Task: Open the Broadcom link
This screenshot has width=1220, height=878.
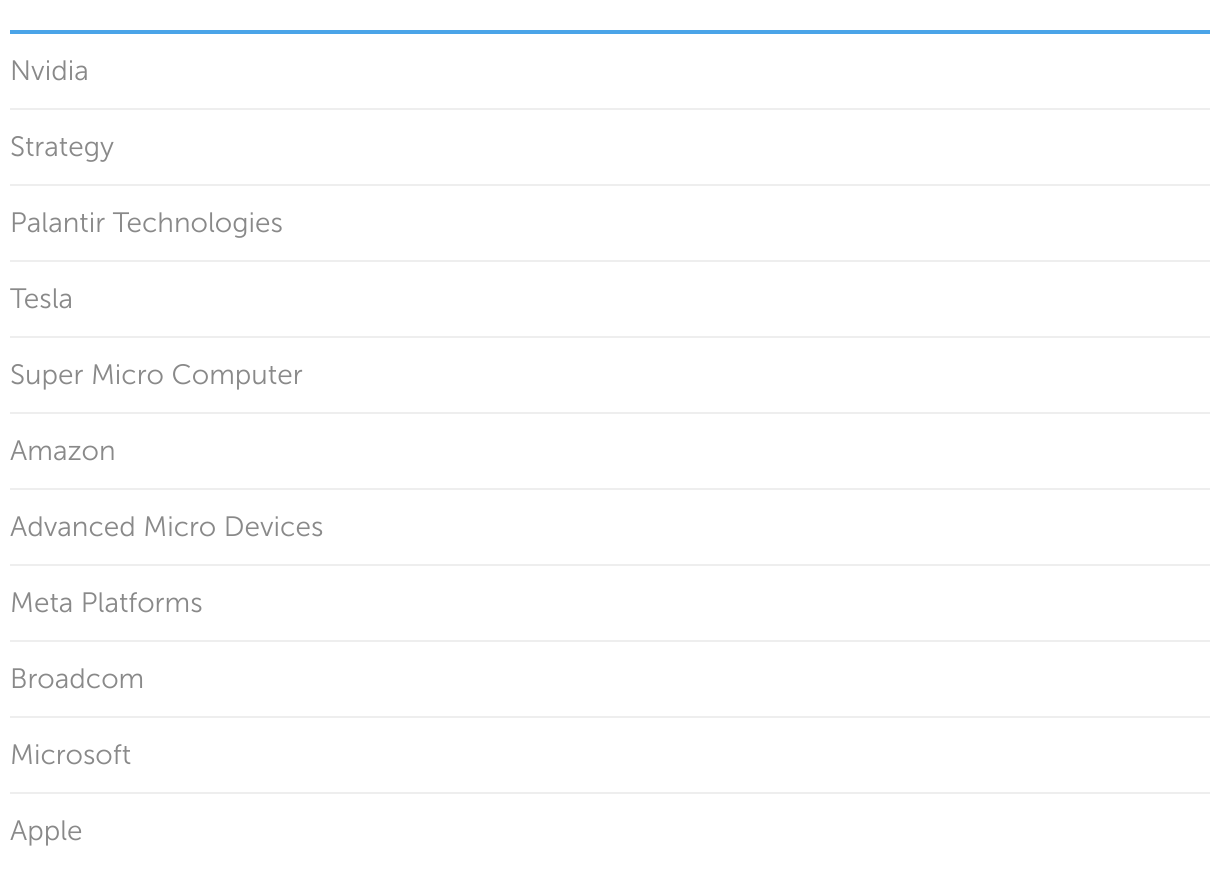Action: [77, 679]
